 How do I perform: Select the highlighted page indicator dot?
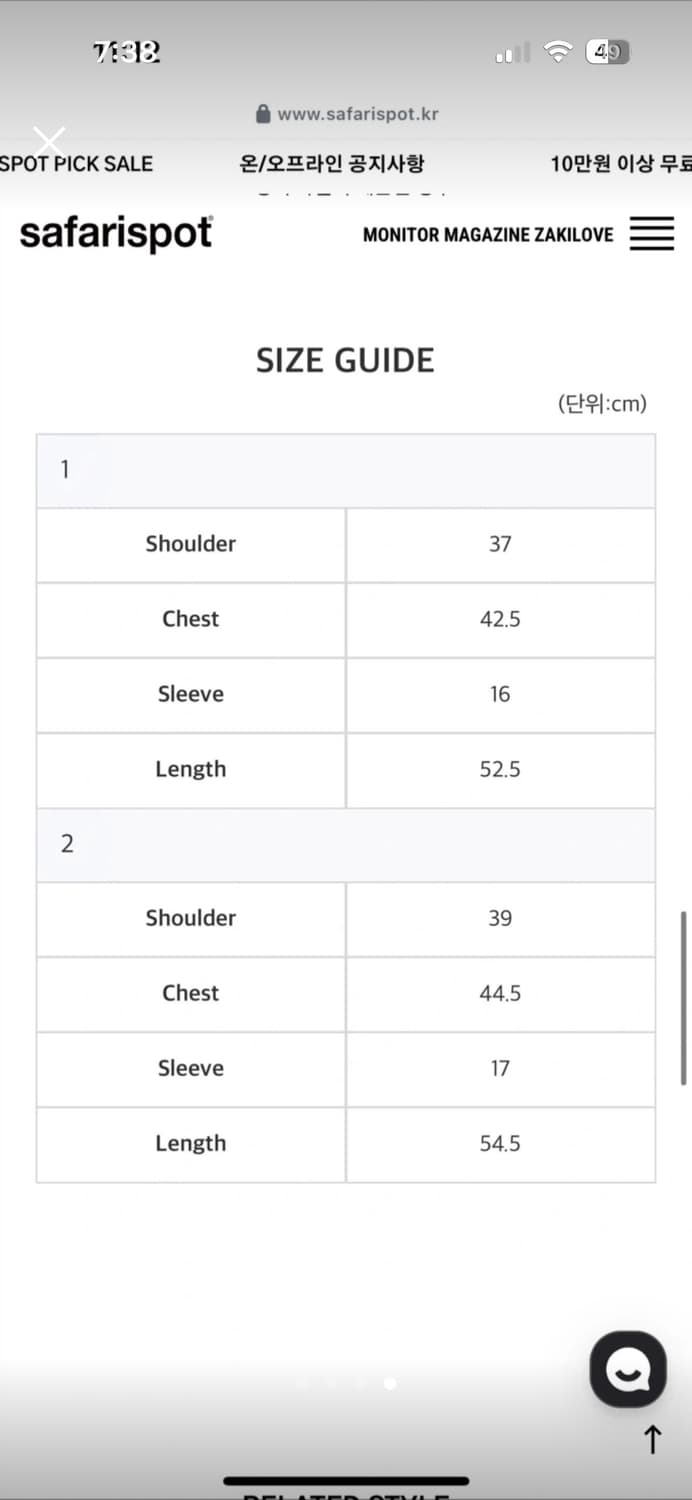pyautogui.click(x=390, y=1384)
